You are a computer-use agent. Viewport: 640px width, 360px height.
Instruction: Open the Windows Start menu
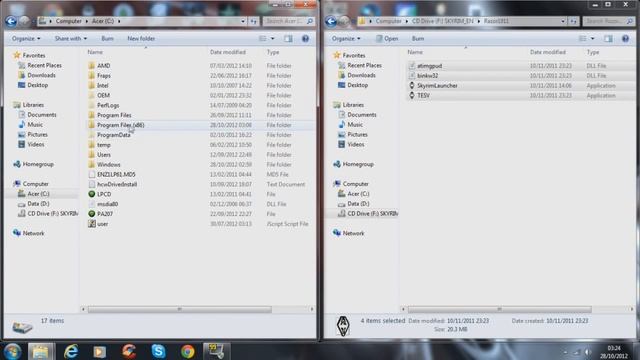click(x=12, y=351)
